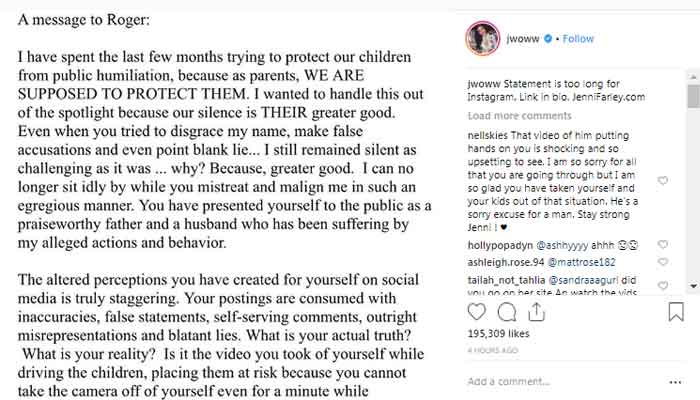Follow the jwoww account
The image size is (700, 400).
(x=578, y=39)
